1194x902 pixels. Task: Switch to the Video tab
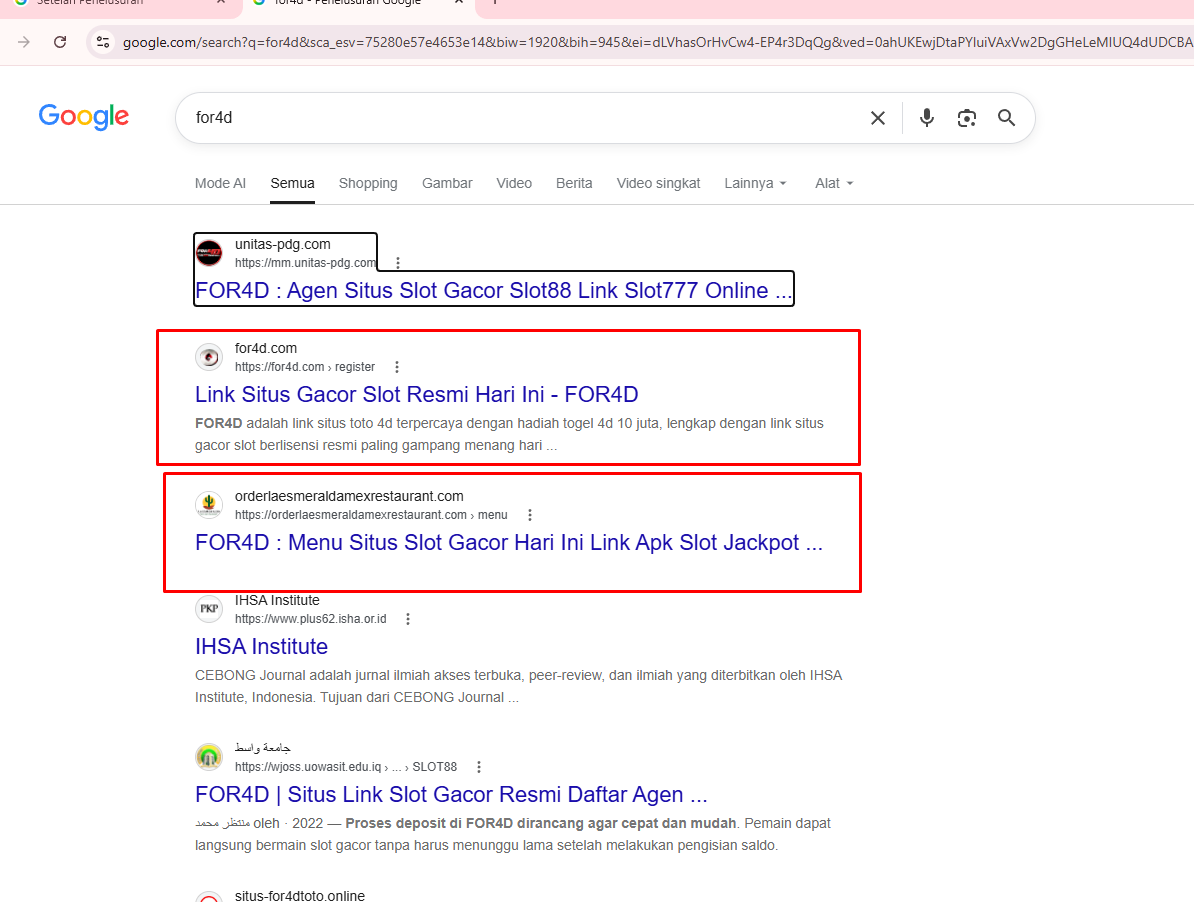pyautogui.click(x=514, y=183)
